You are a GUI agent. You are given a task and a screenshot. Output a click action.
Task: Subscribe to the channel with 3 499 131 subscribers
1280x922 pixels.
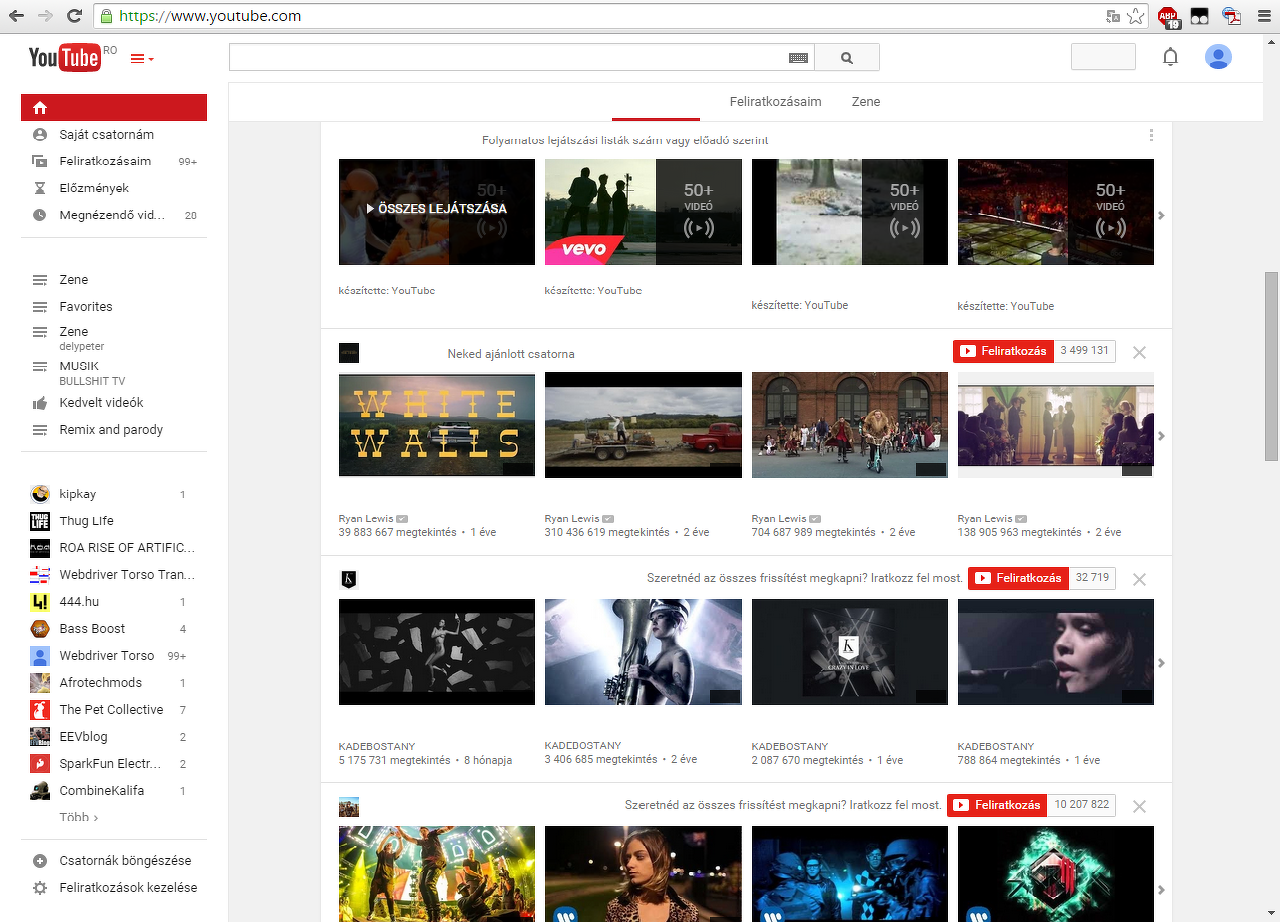coord(1004,351)
